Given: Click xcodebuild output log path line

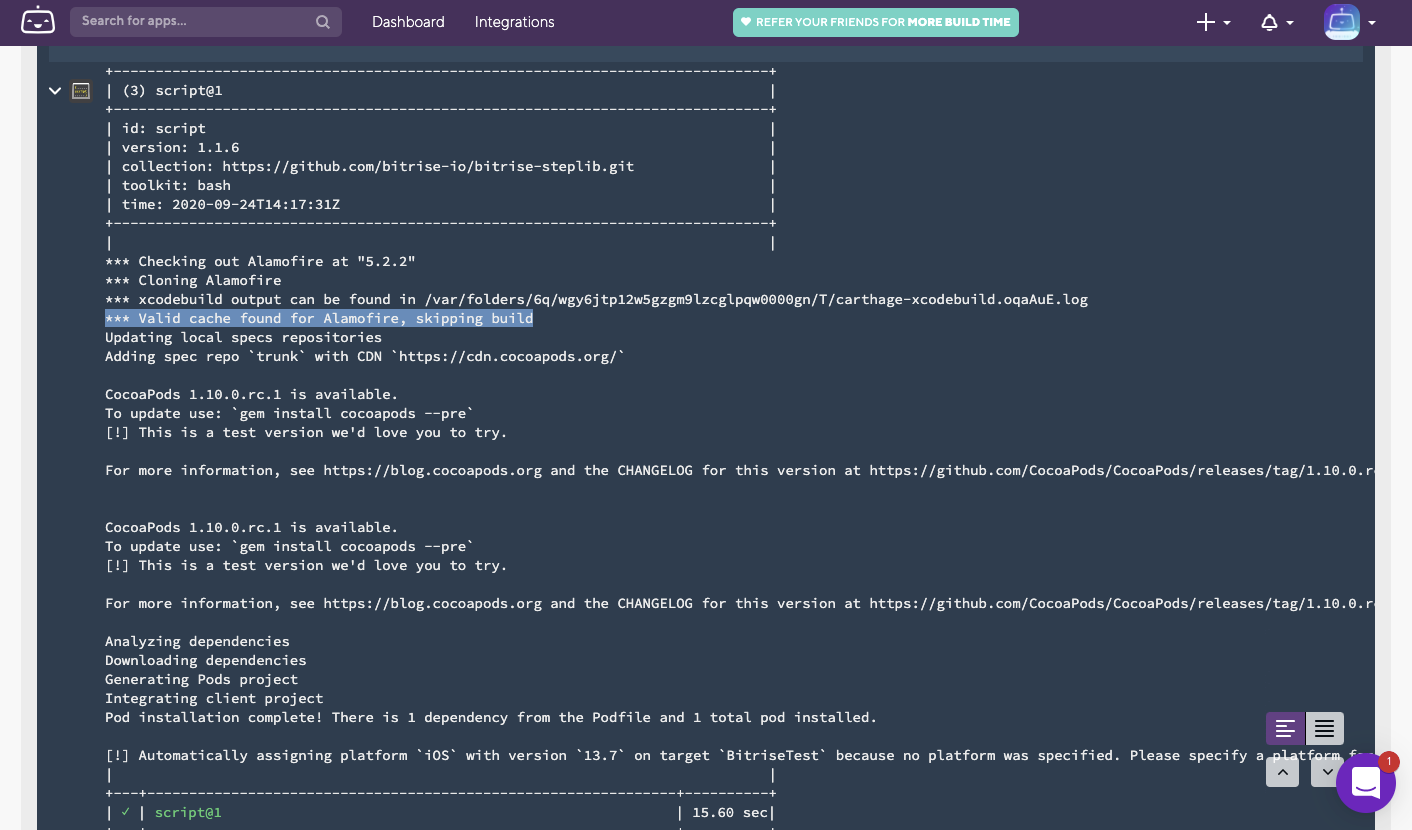Looking at the screenshot, I should click(596, 300).
